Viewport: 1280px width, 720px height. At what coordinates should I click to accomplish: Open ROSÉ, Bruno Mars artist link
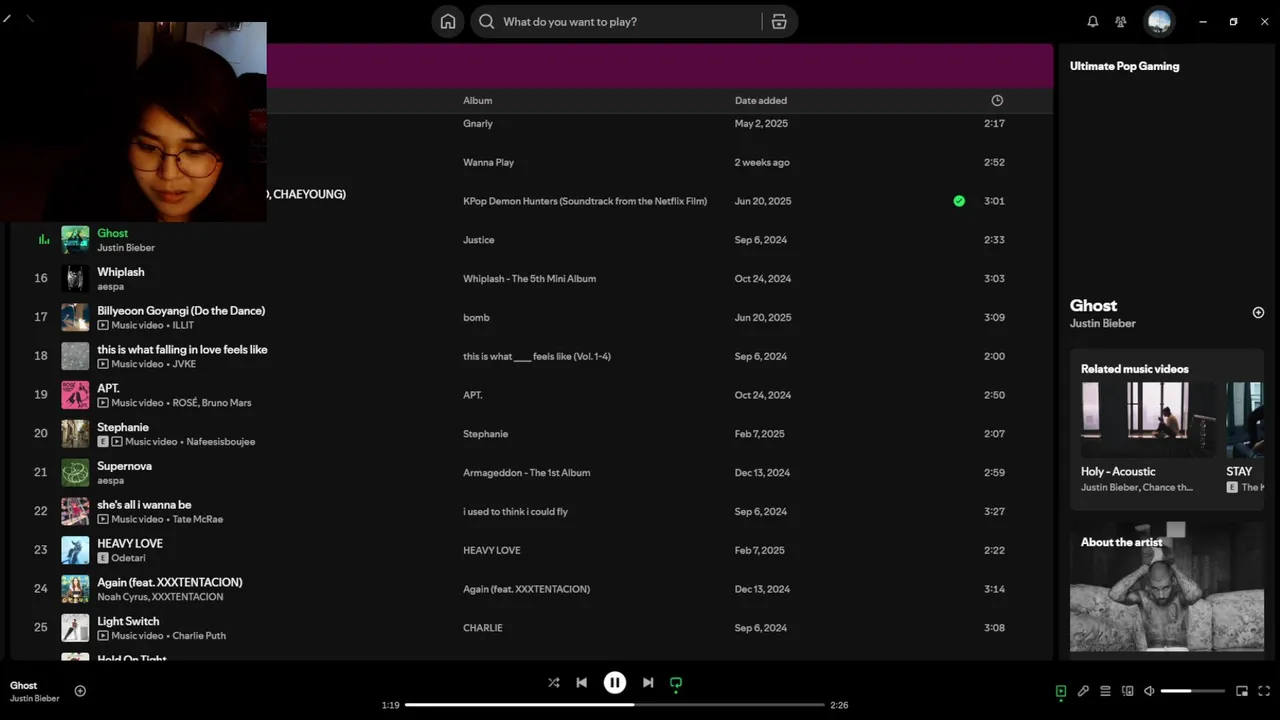tap(212, 403)
